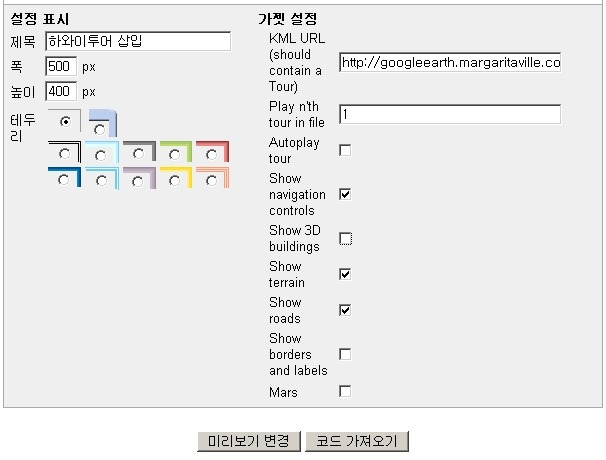This screenshot has width=606, height=460.
Task: Select the no-border radio option
Action: click(65, 122)
